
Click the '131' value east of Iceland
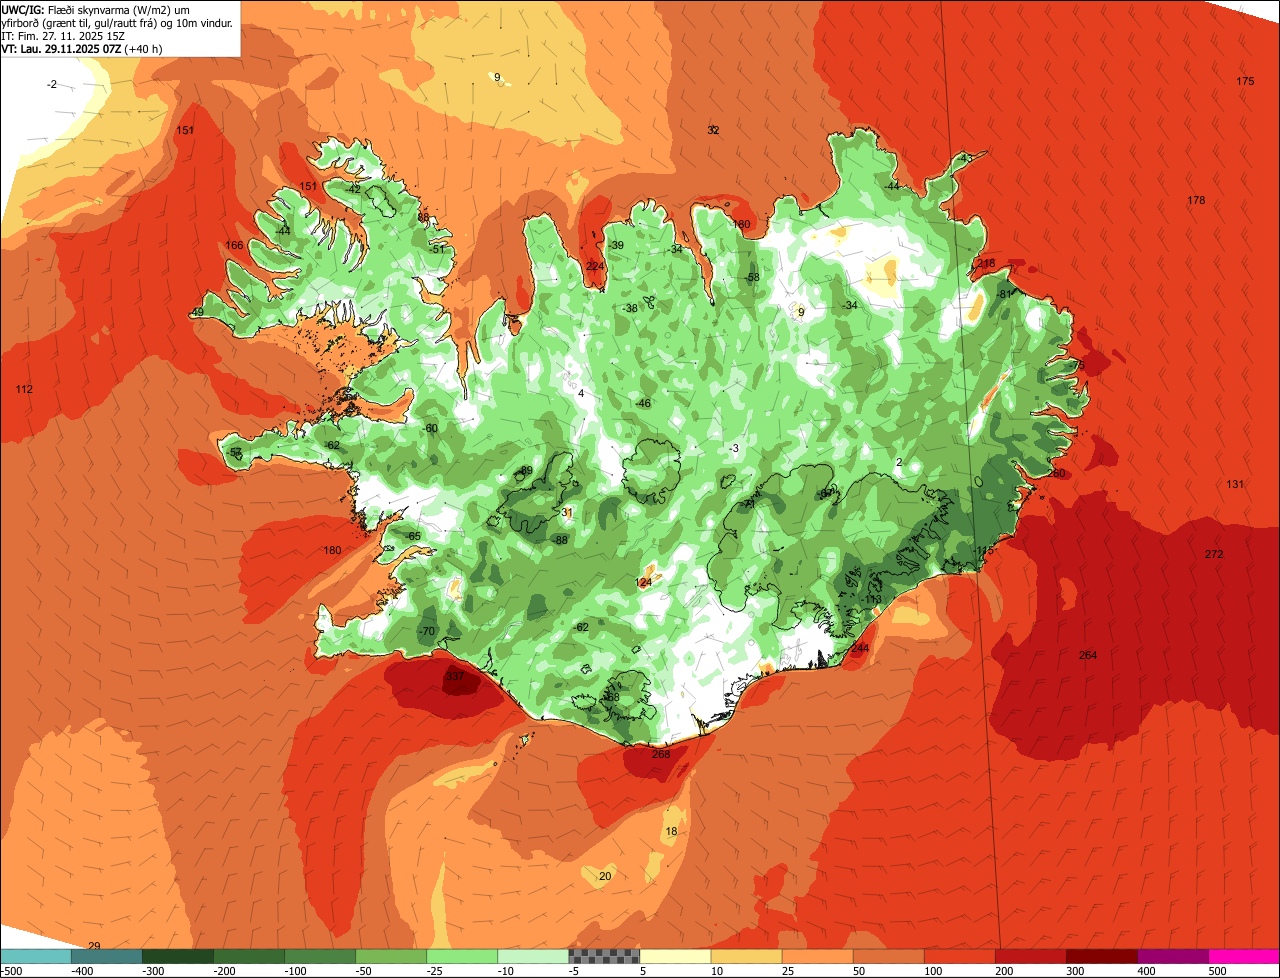(x=1236, y=484)
